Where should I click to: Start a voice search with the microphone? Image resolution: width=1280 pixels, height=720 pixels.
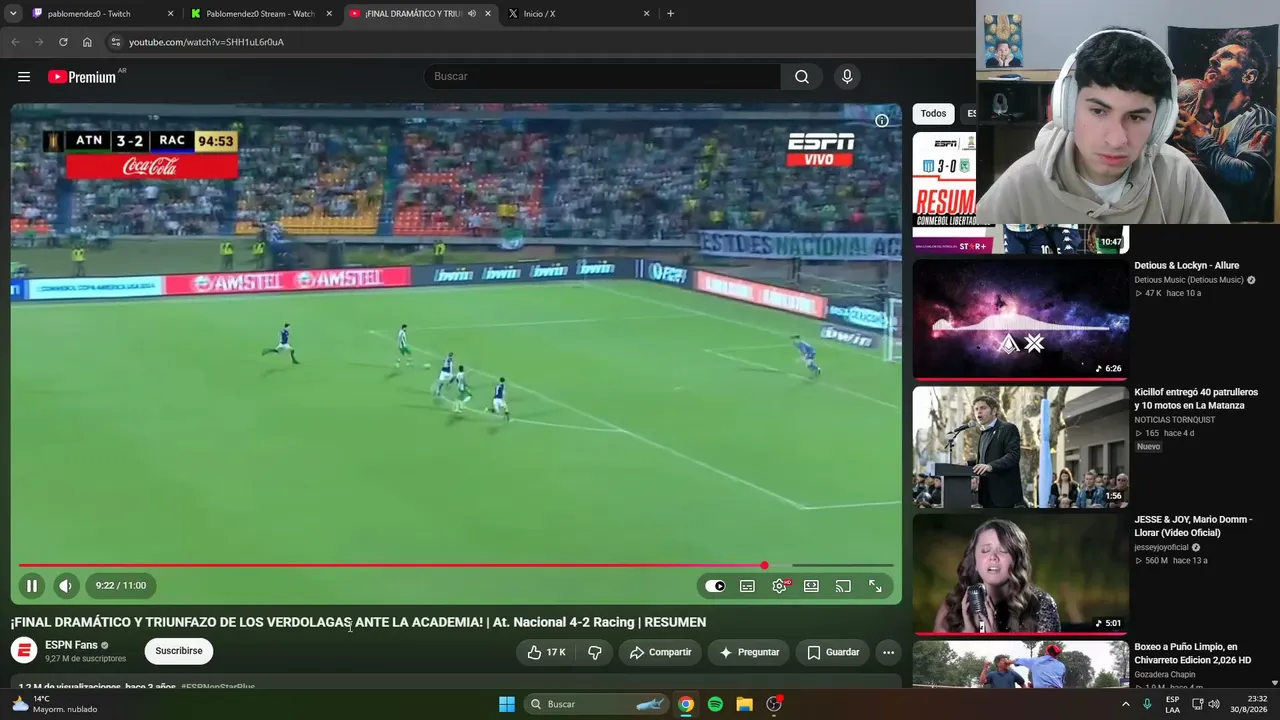[847, 77]
